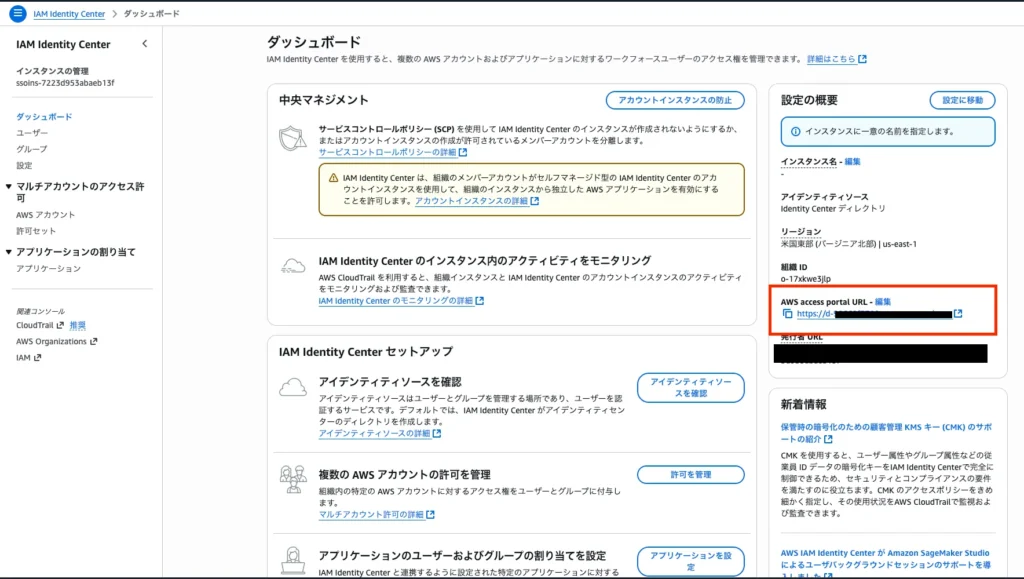Click the アカウントインスタンスの防止 button
This screenshot has height=579, width=1024.
point(675,100)
